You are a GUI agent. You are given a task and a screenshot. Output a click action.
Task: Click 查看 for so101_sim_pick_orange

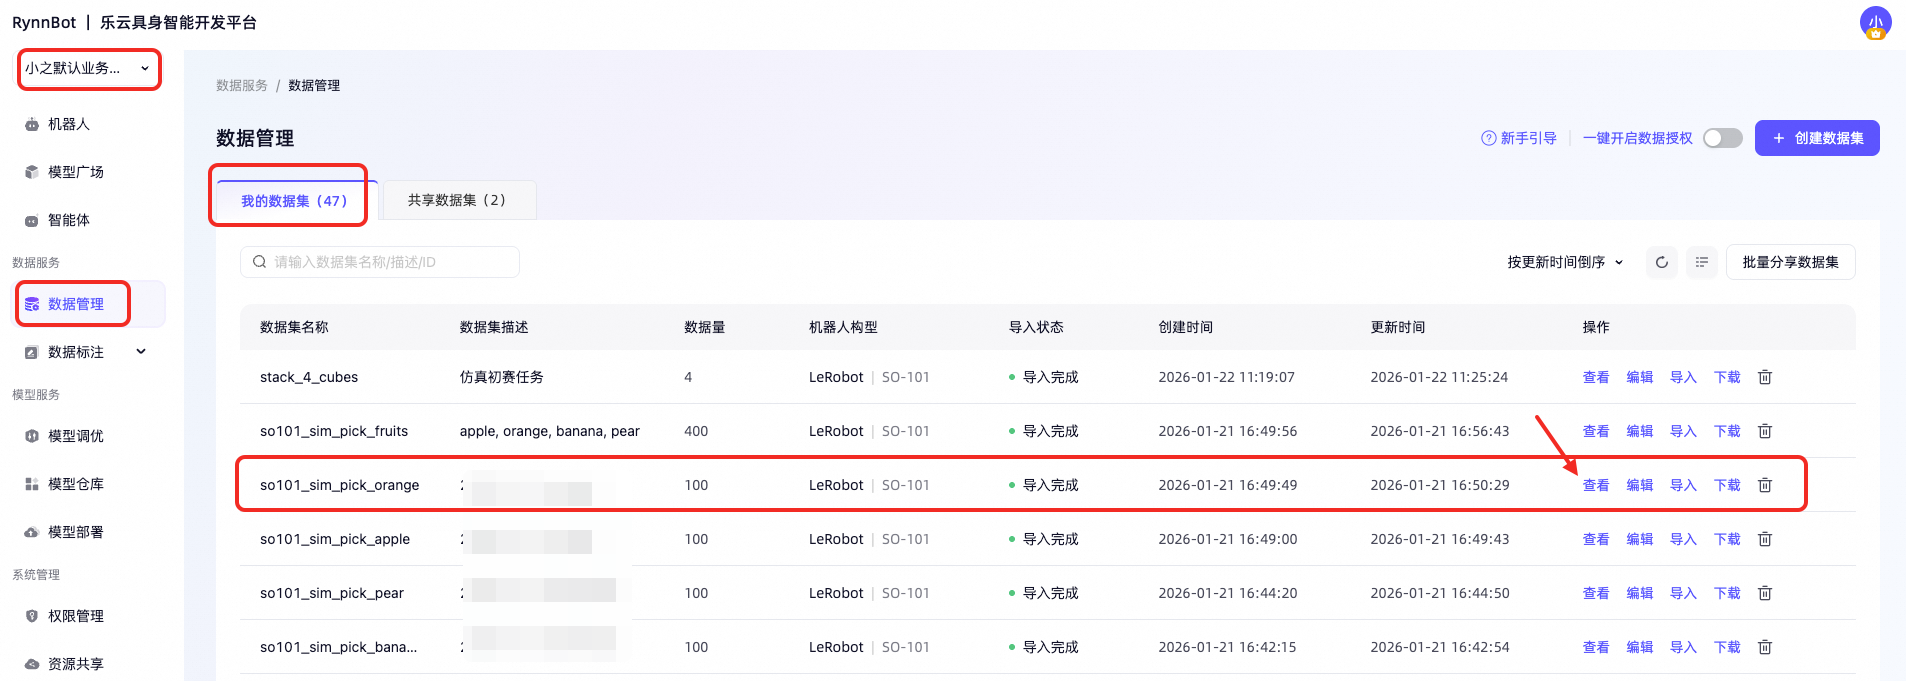pyautogui.click(x=1596, y=485)
